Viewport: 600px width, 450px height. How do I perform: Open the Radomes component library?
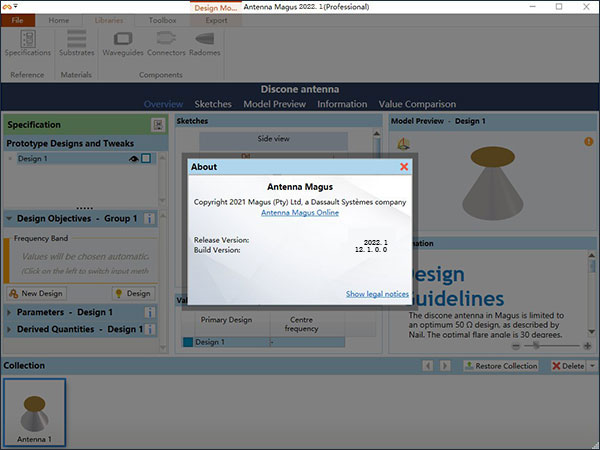point(205,44)
